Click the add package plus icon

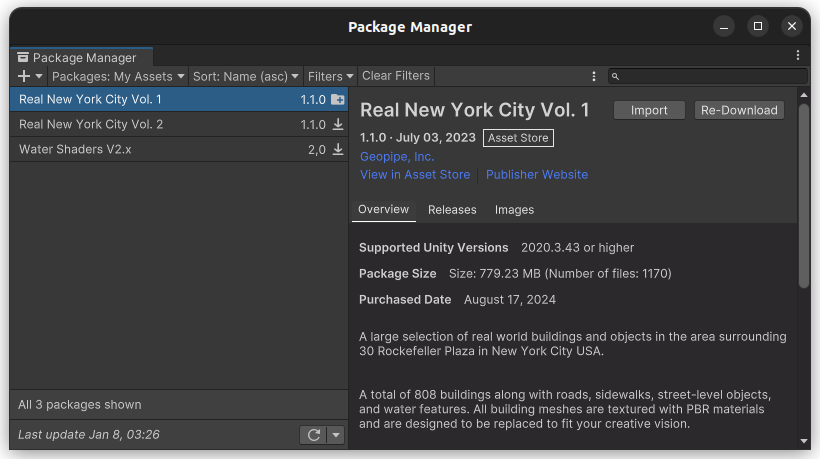[24, 76]
